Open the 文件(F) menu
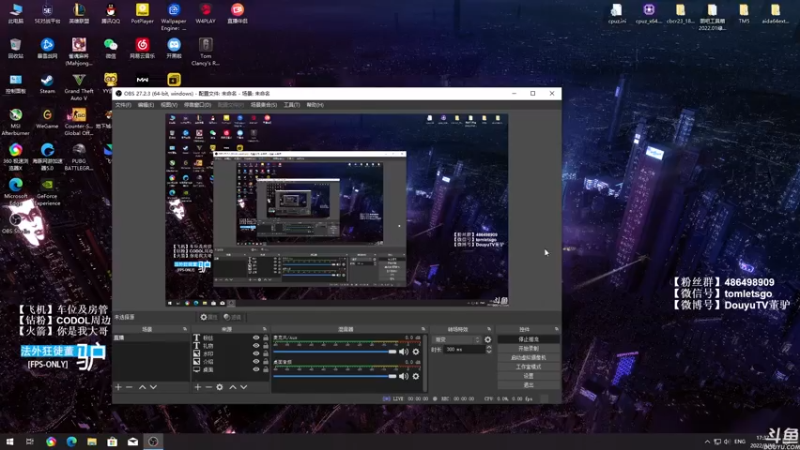 123,105
